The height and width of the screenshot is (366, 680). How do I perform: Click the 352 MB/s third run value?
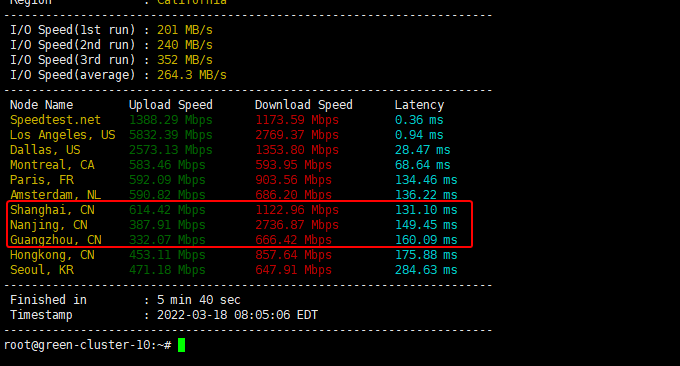pyautogui.click(x=185, y=60)
